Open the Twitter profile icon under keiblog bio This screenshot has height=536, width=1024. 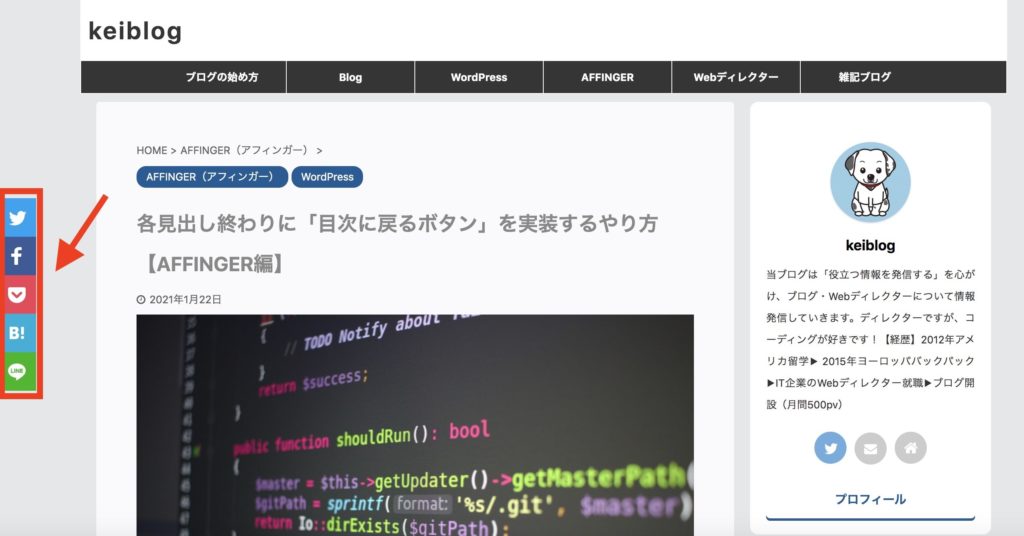(x=830, y=448)
